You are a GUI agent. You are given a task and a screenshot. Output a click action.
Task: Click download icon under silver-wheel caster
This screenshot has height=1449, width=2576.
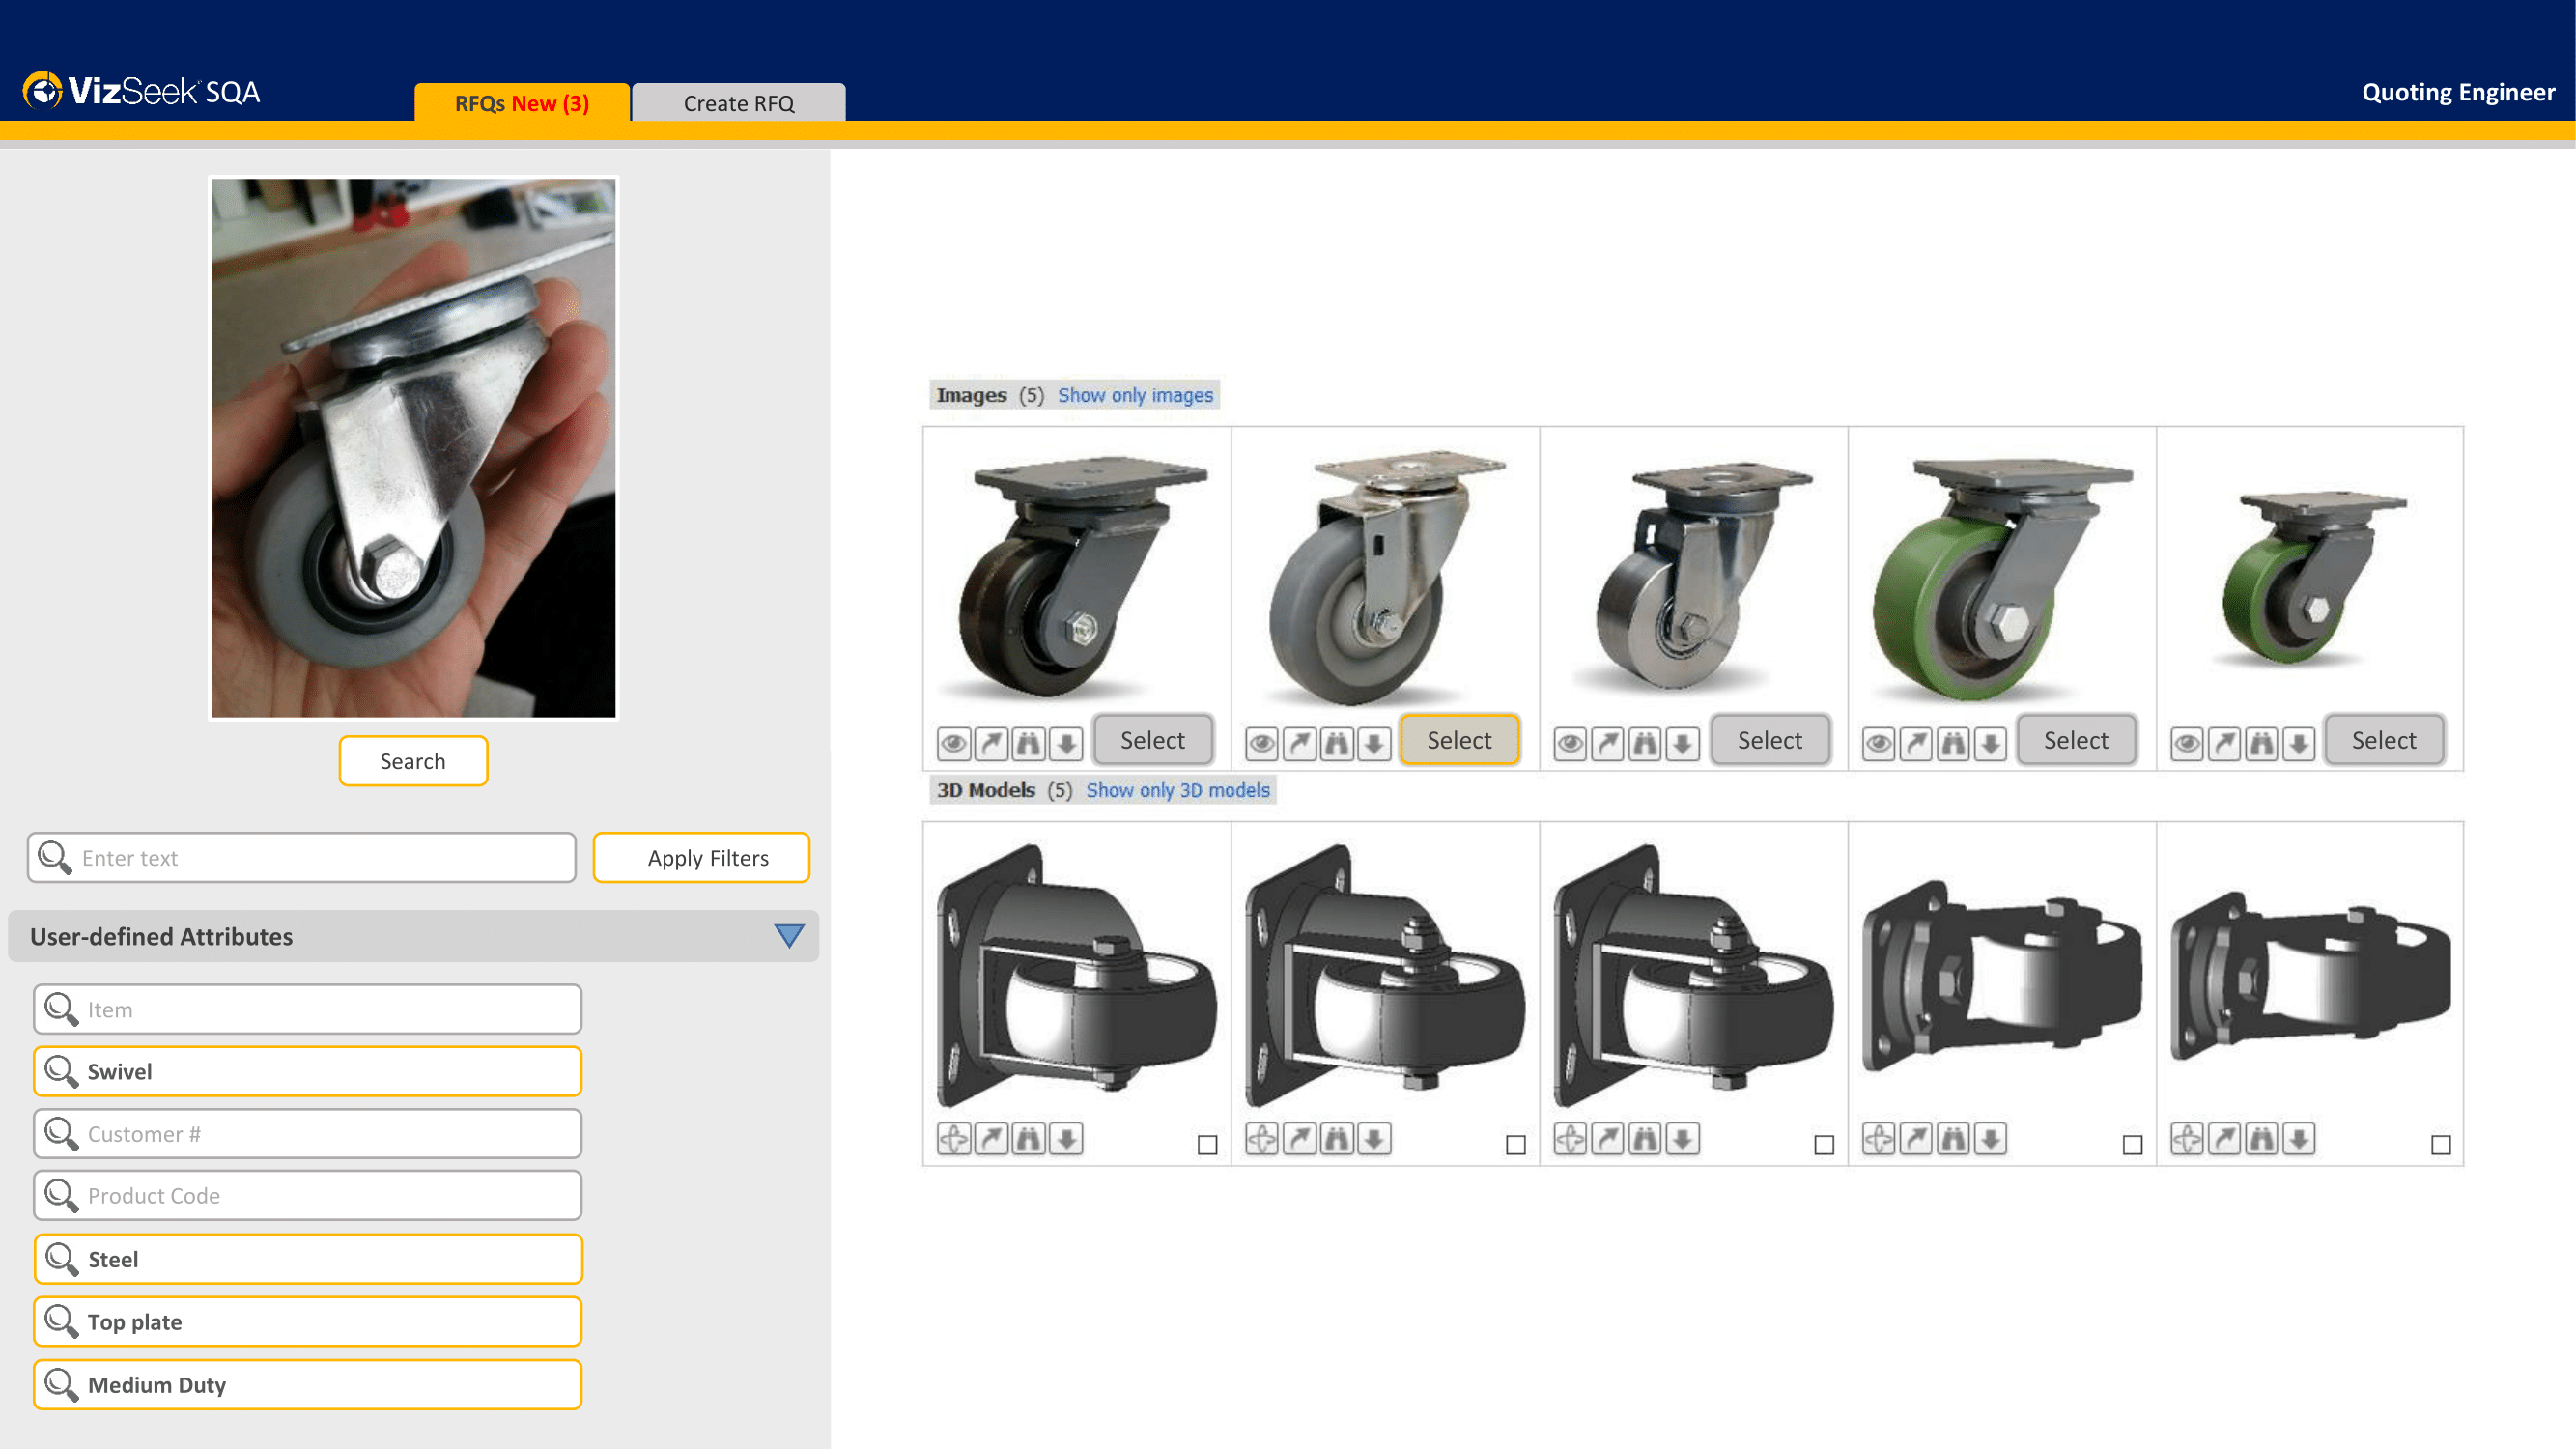click(1683, 743)
